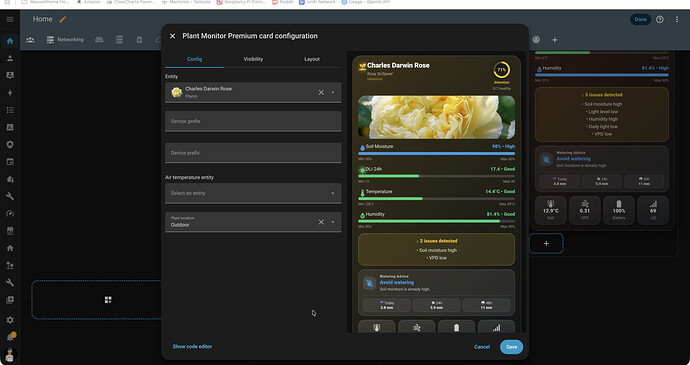Select the sofa dashboard view tab

(x=99, y=40)
